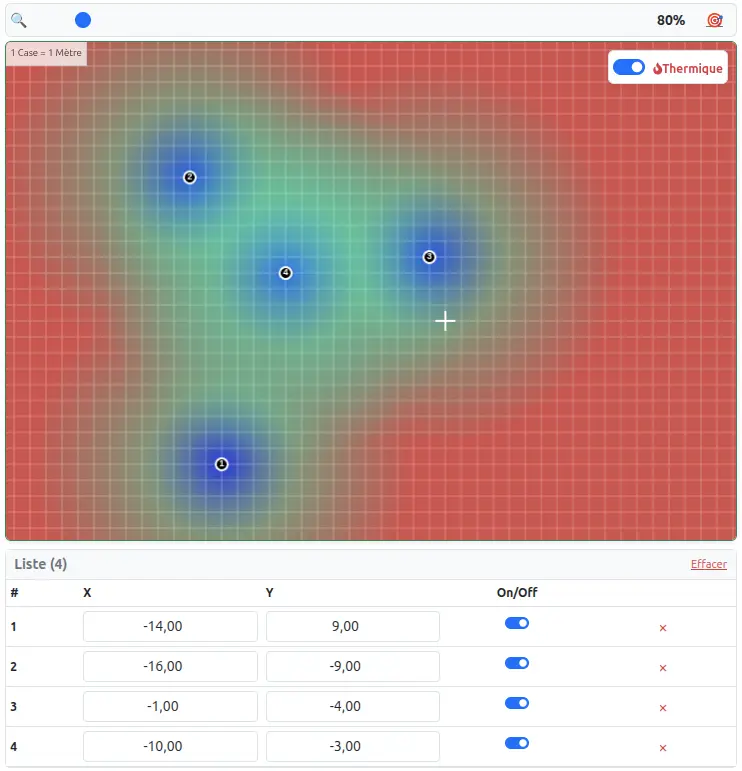Image resolution: width=742 pixels, height=771 pixels.
Task: Delete row 2 with red X
Action: [663, 668]
